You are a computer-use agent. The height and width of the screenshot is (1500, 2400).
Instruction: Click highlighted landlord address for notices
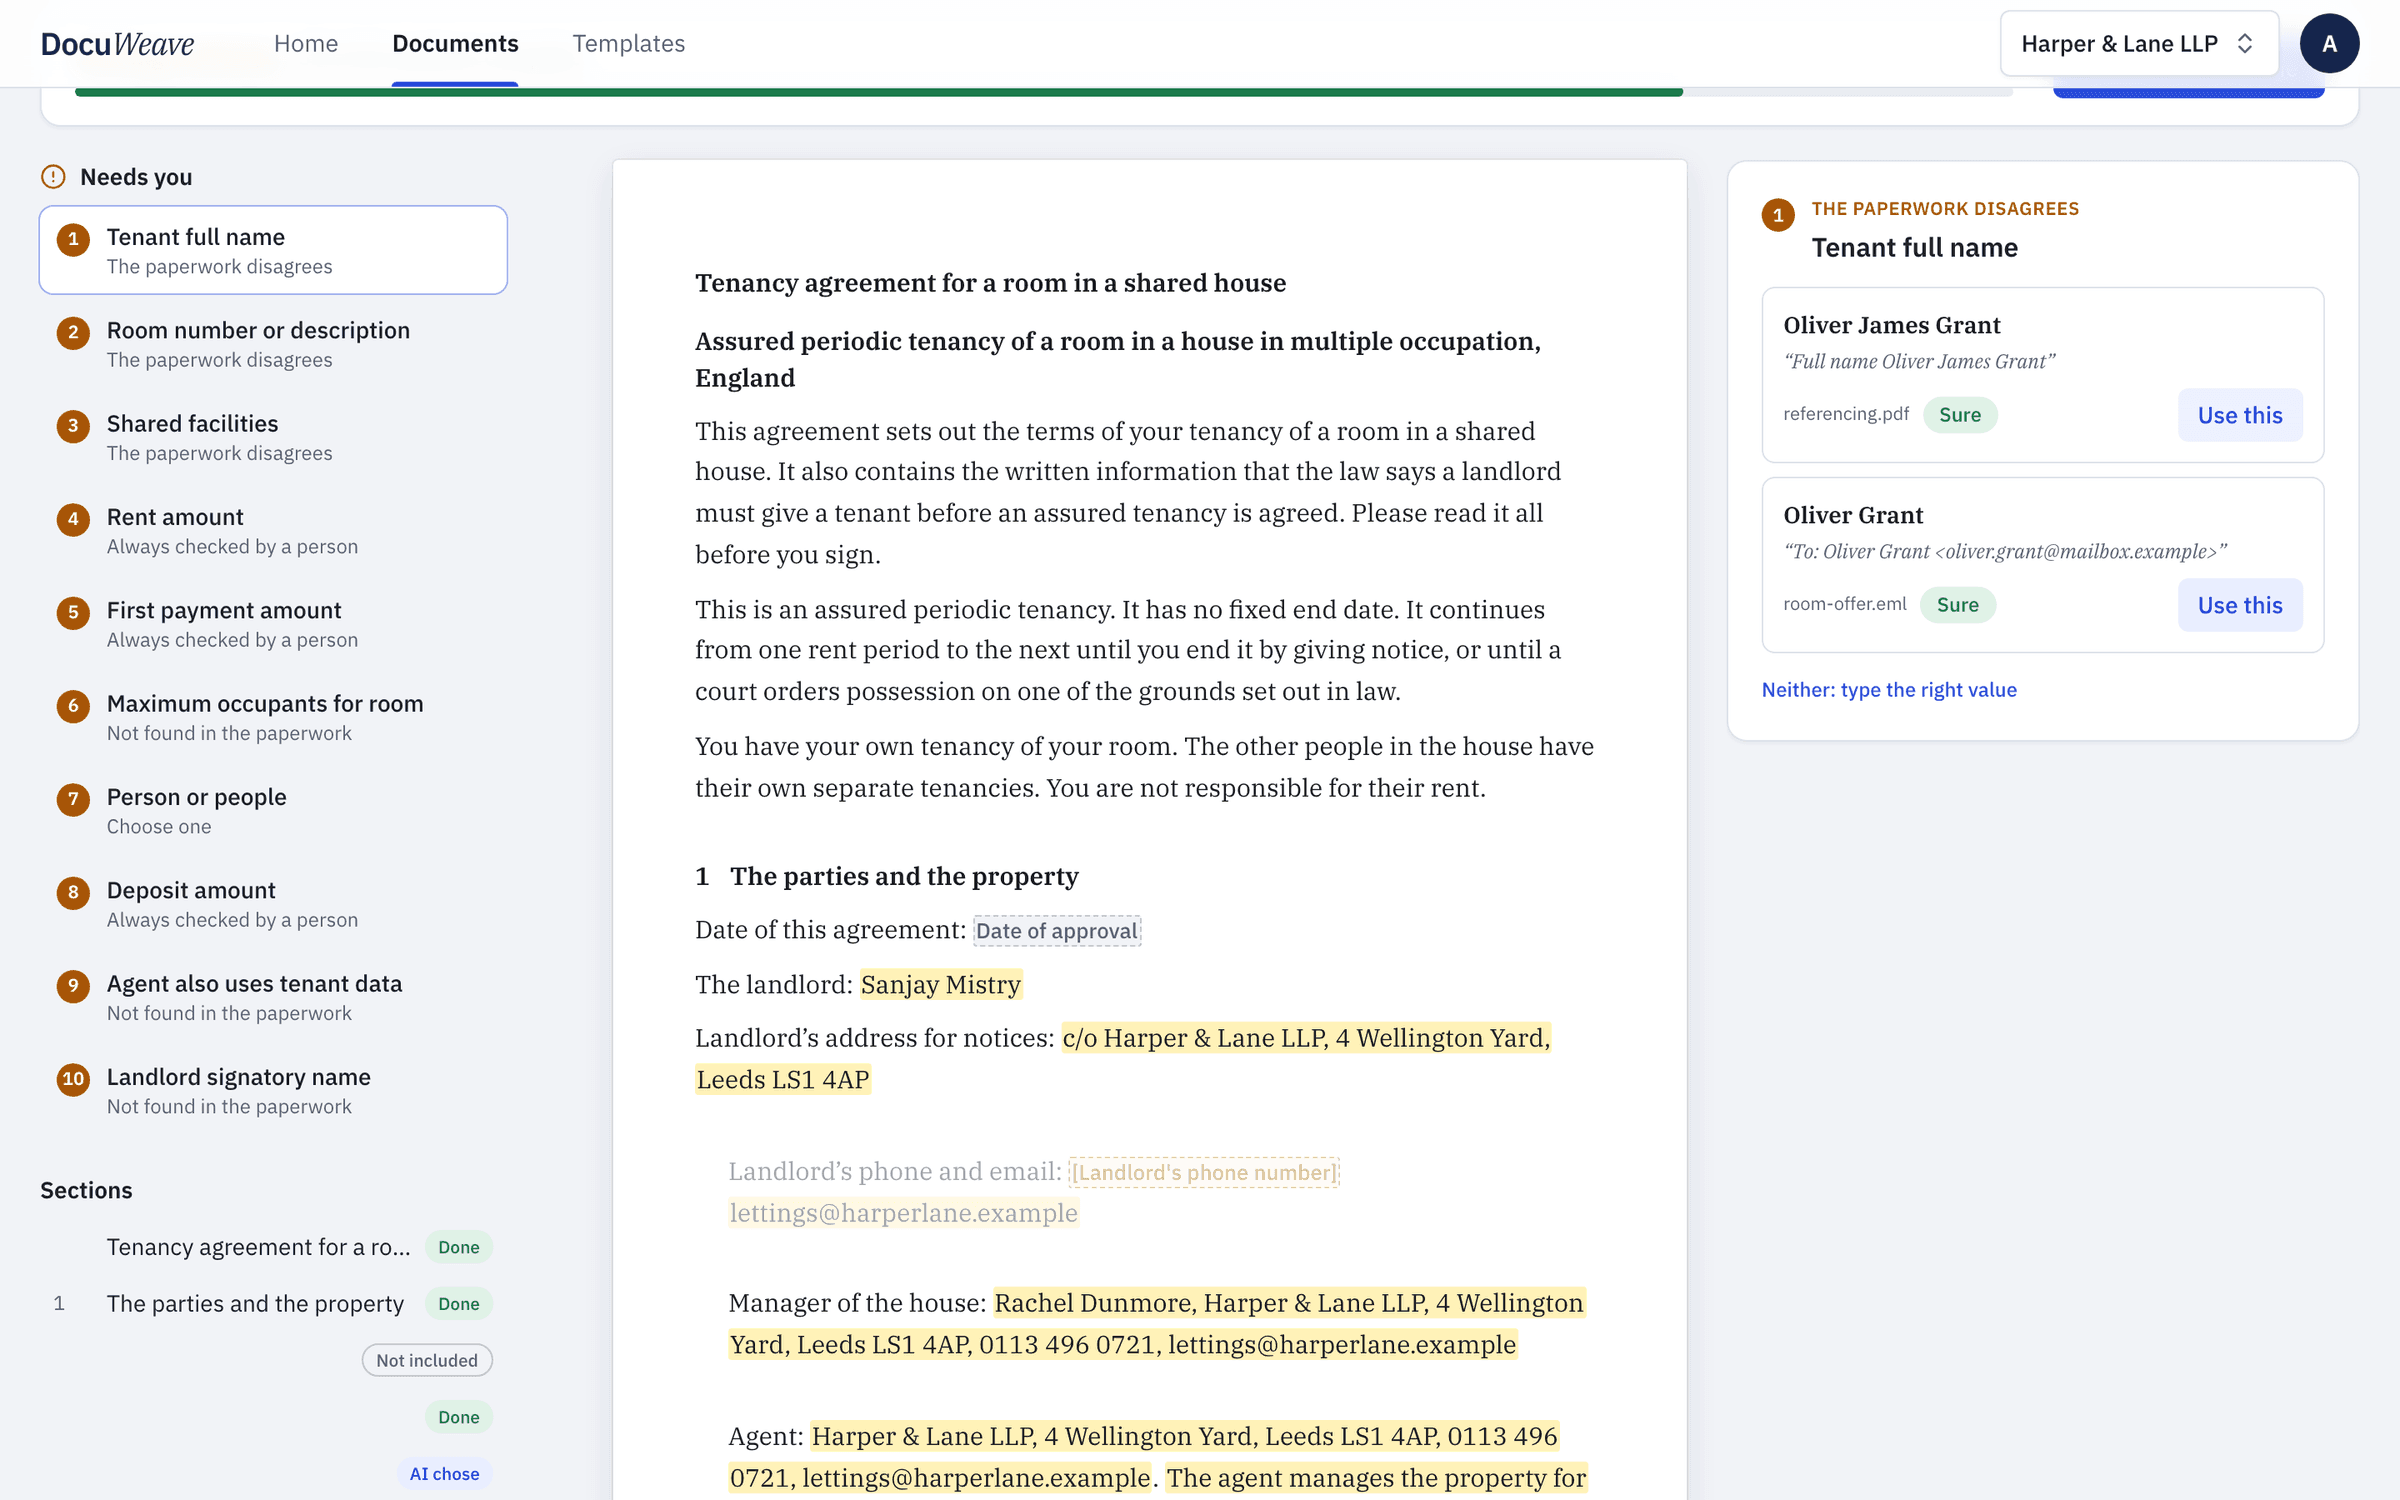coord(1123,1059)
